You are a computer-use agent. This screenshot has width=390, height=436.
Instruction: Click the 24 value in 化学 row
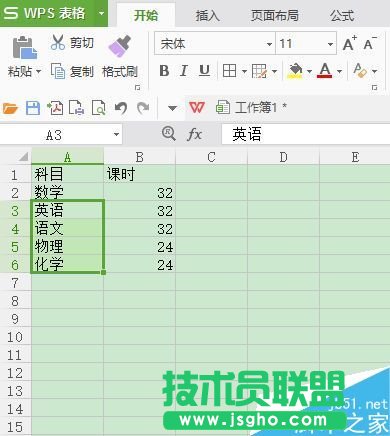coord(140,265)
